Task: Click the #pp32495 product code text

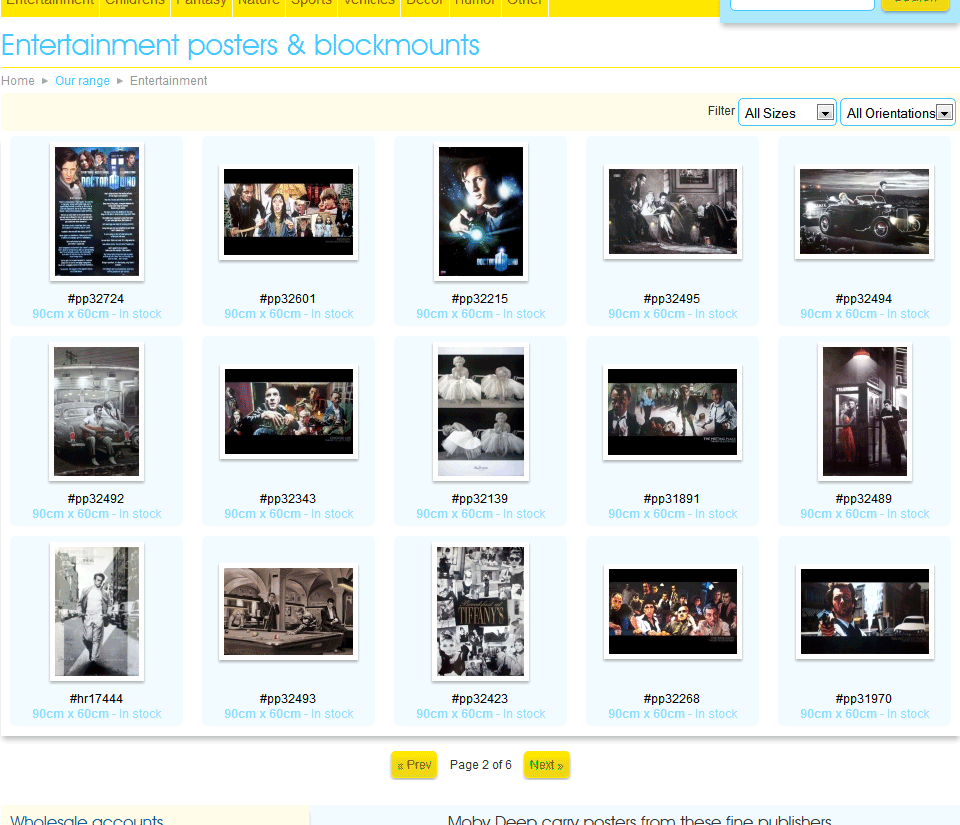Action: coord(672,299)
